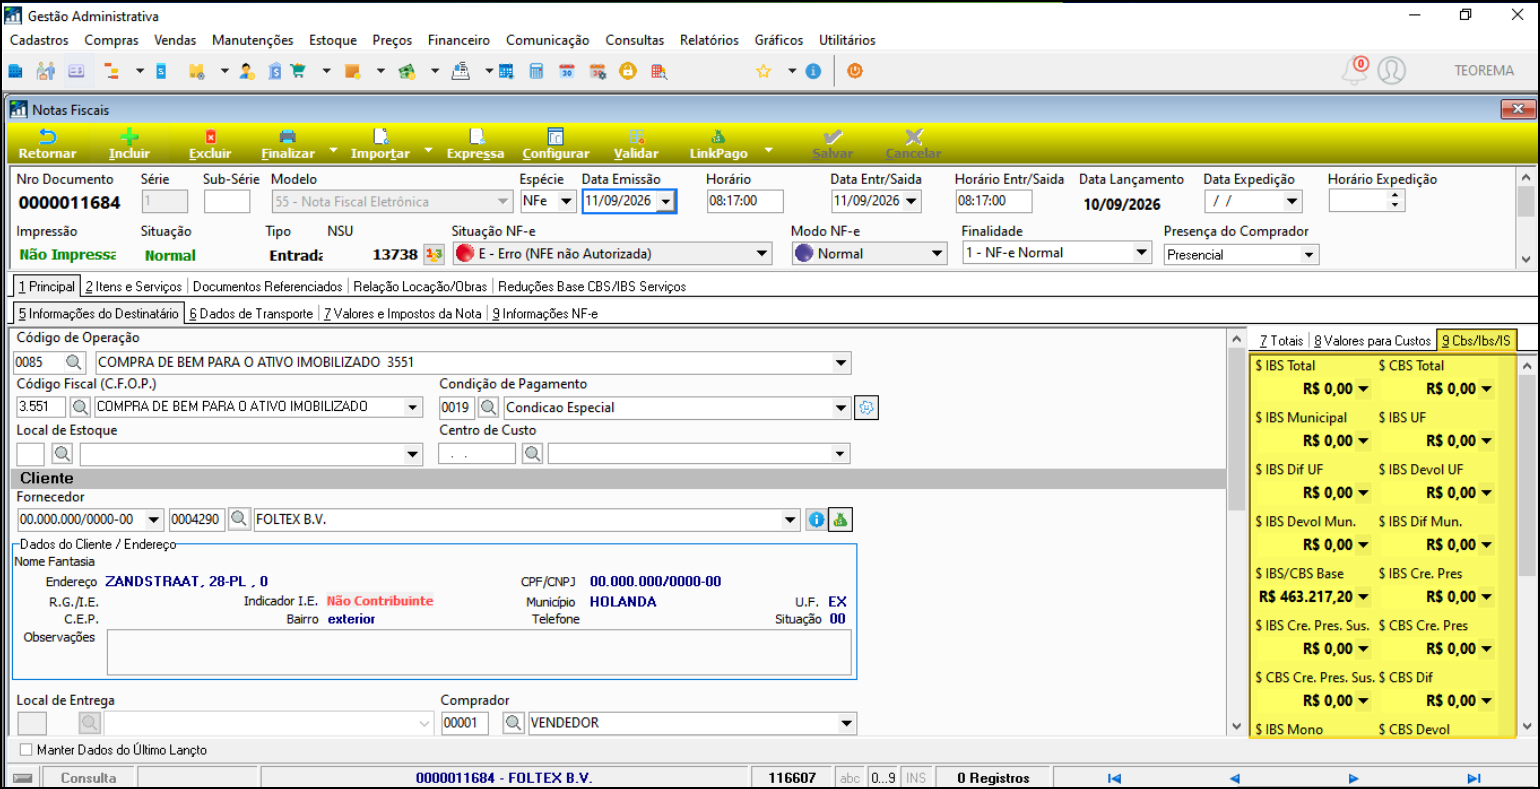This screenshot has width=1540, height=789.
Task: Click the calculator icon in the main toolbar
Action: 536,71
